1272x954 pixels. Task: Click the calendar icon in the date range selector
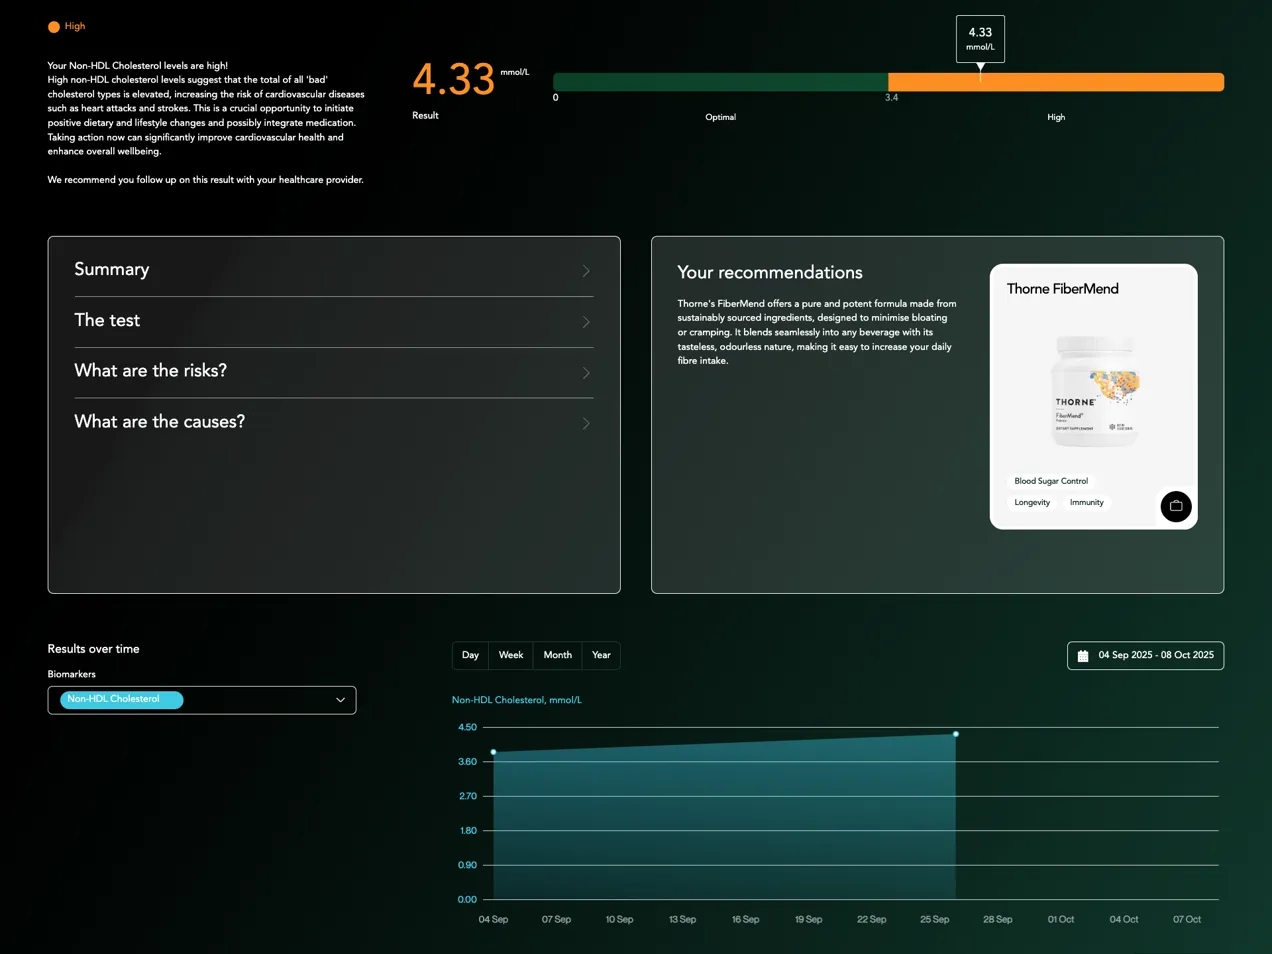click(x=1082, y=655)
